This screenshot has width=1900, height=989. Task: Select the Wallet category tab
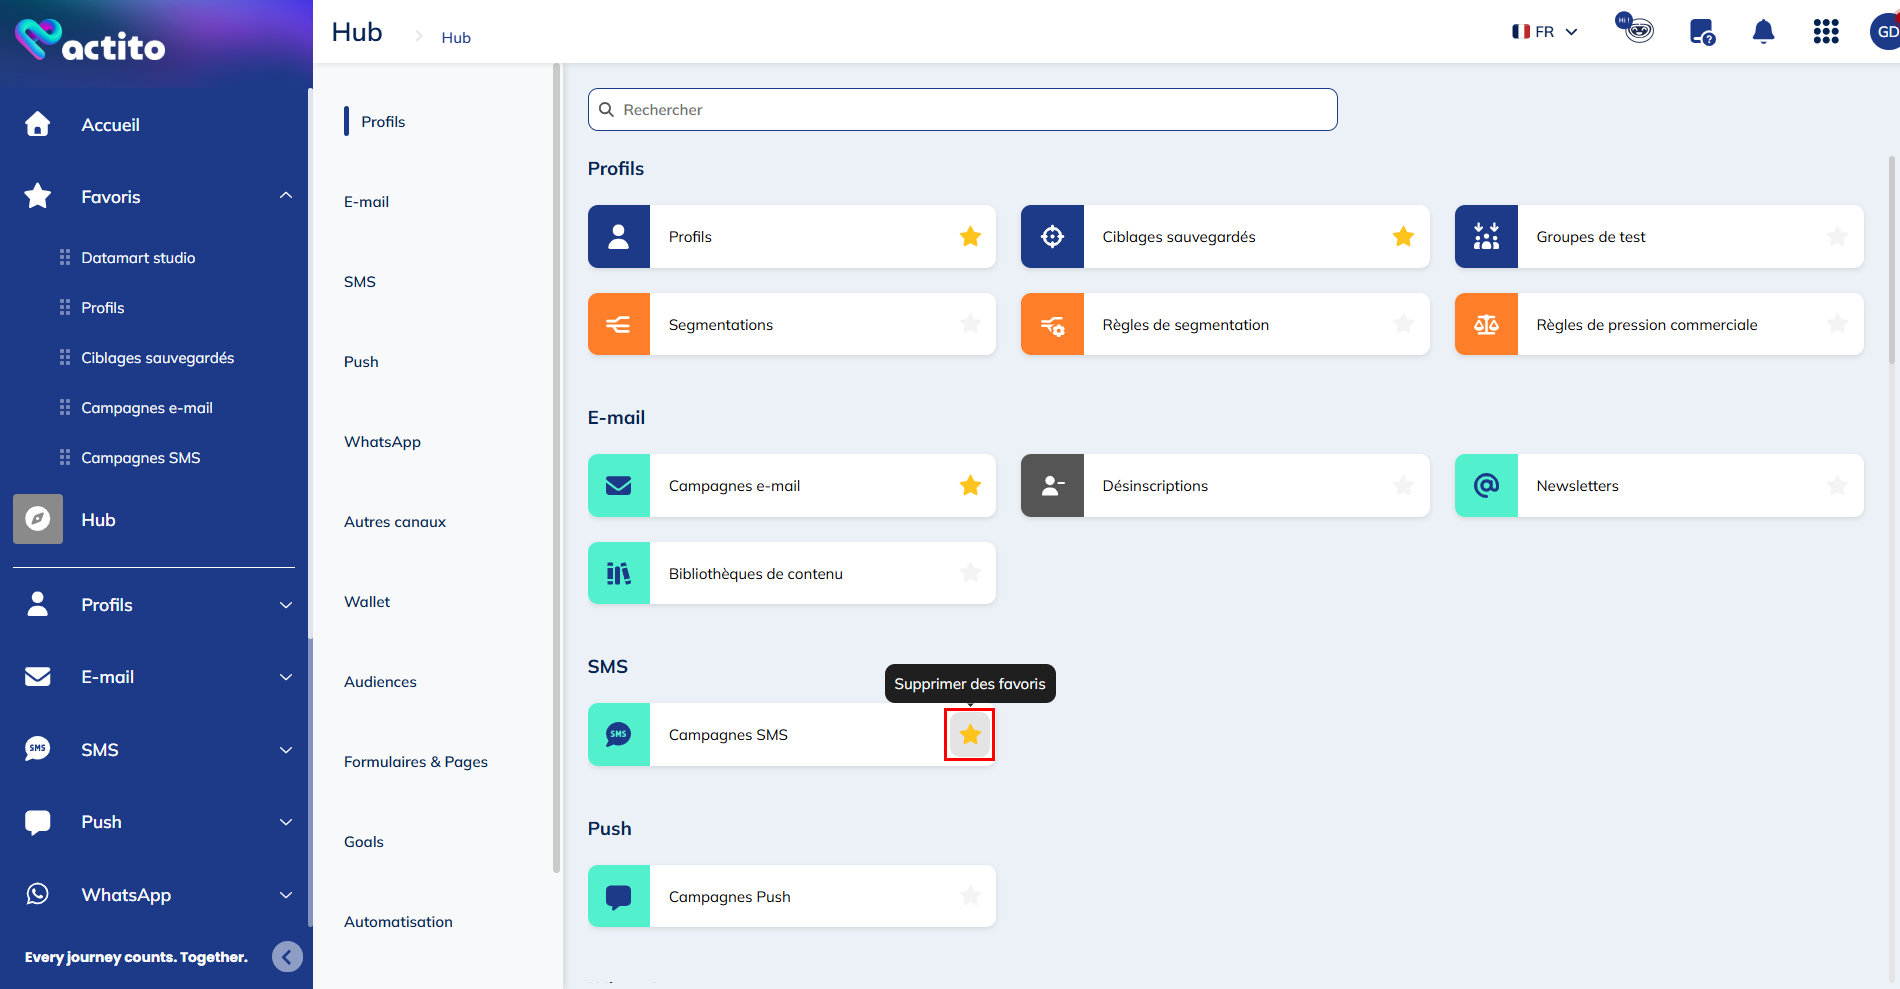click(367, 602)
